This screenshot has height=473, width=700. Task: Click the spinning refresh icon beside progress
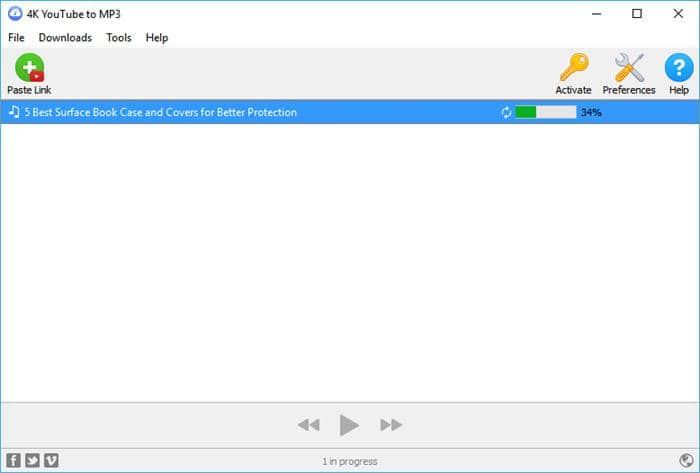pyautogui.click(x=506, y=112)
